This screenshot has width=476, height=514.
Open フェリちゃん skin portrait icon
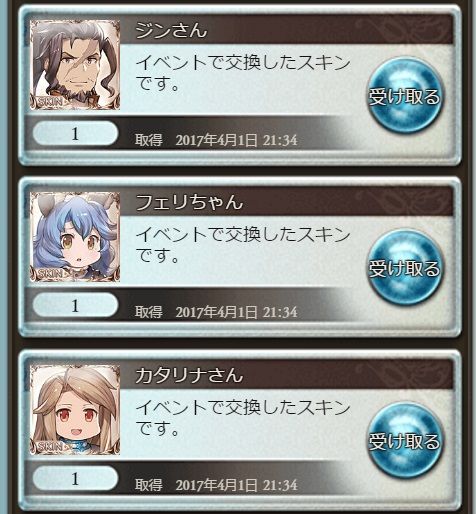pos(75,237)
